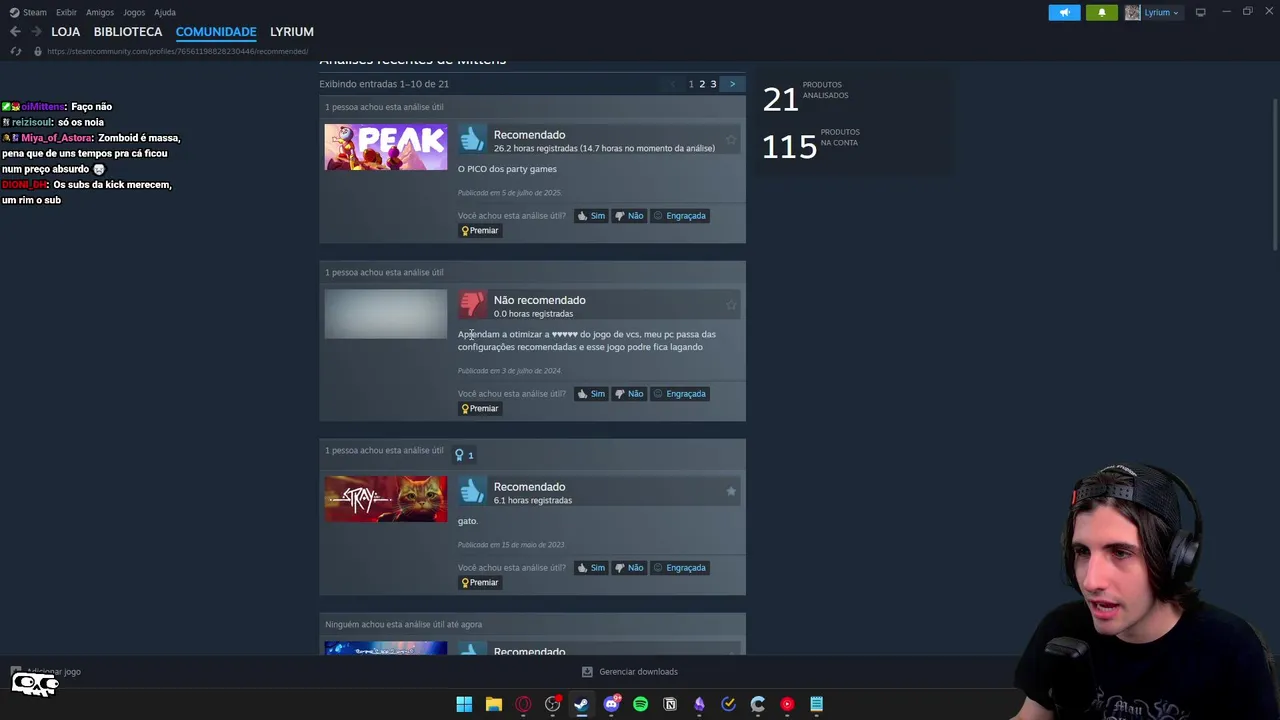Click Adicionar jogo at bottom left

pyautogui.click(x=46, y=672)
